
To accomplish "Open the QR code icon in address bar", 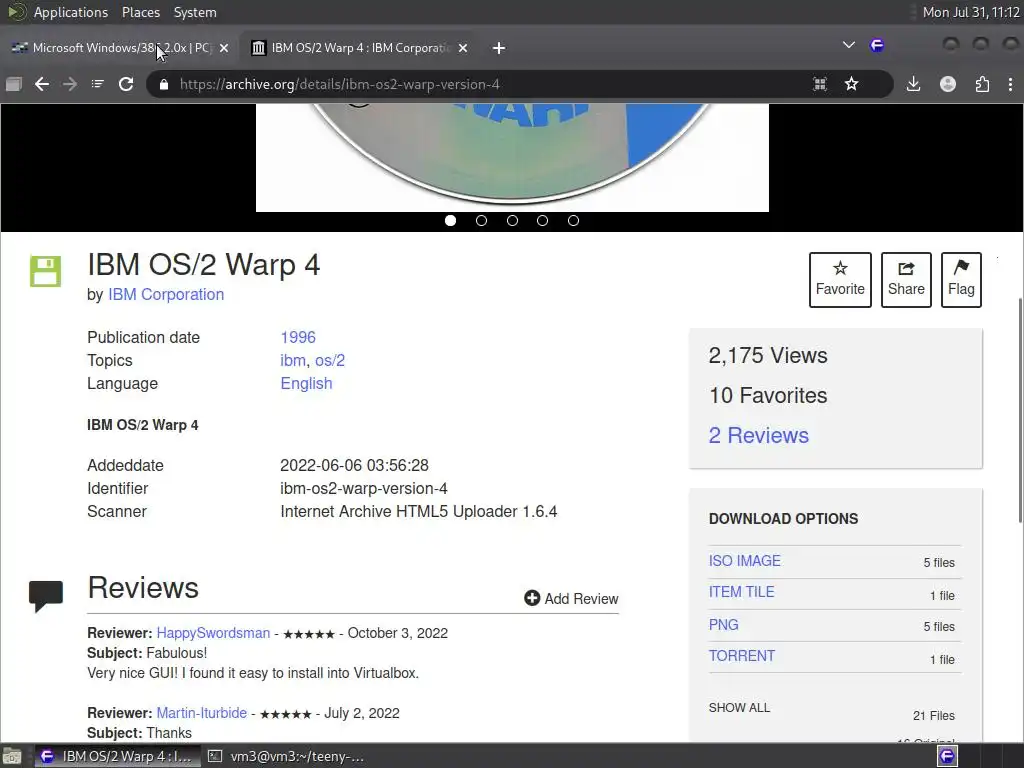I will pyautogui.click(x=820, y=84).
